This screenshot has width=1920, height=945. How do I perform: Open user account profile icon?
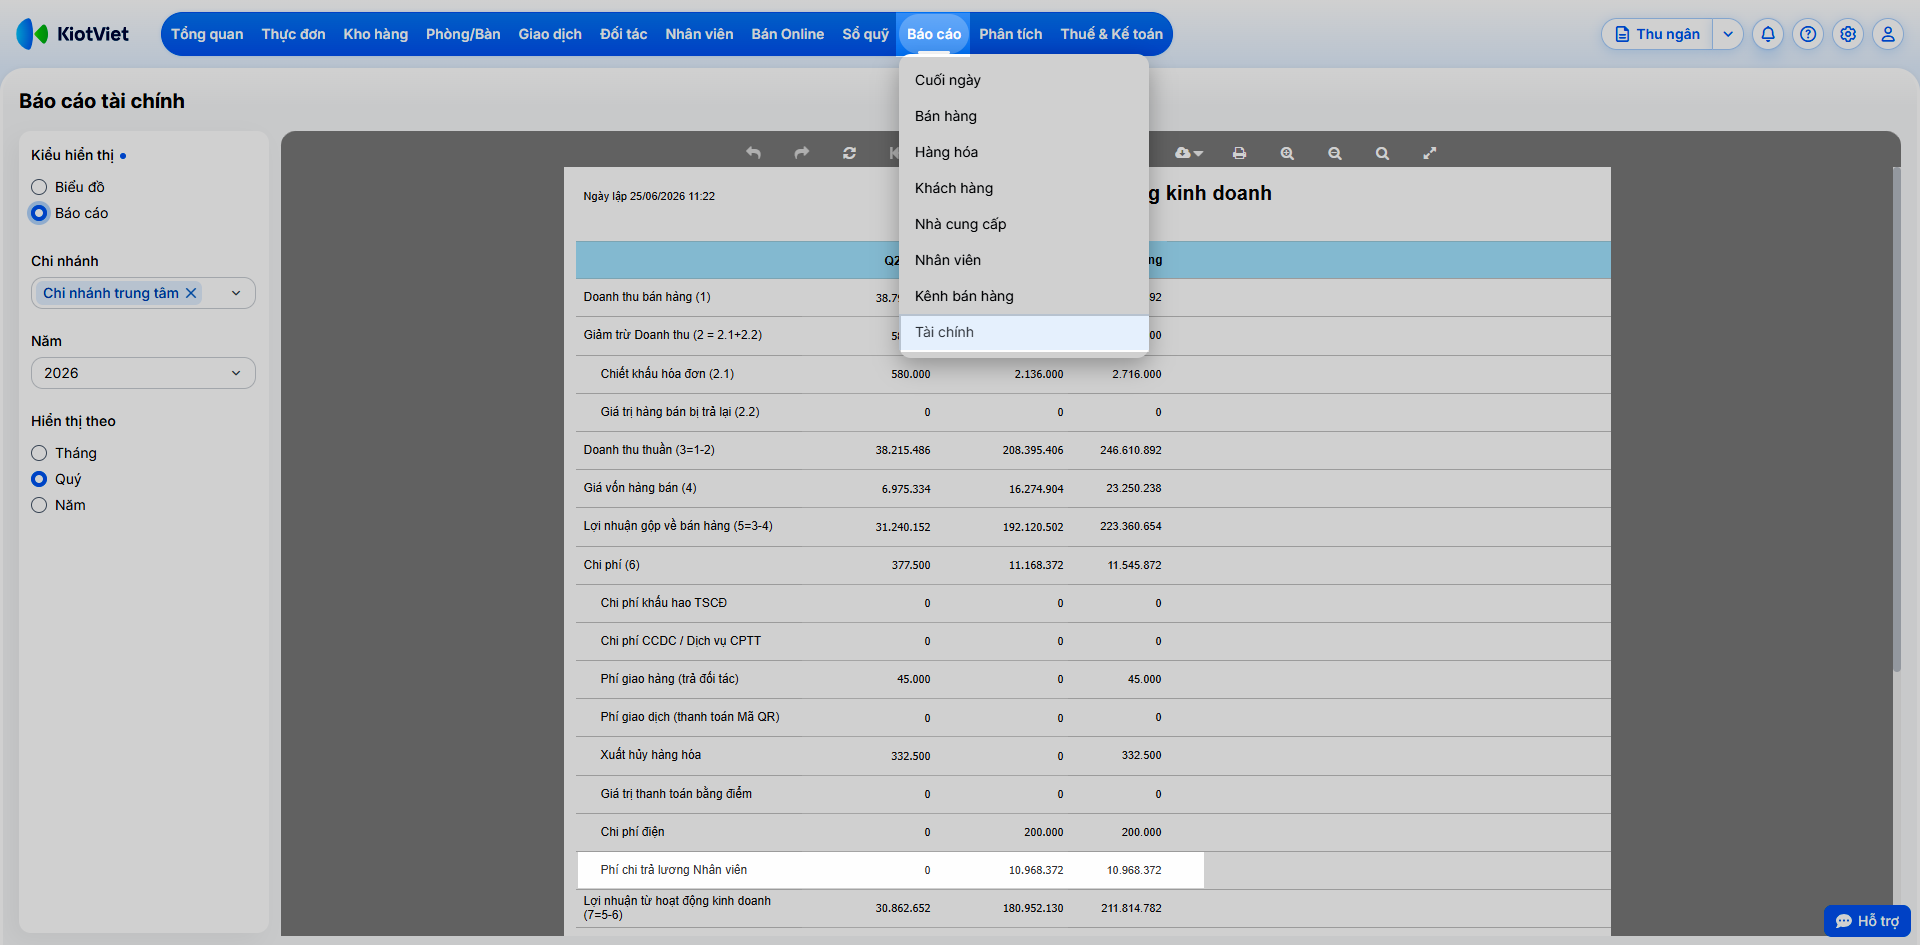(1888, 34)
